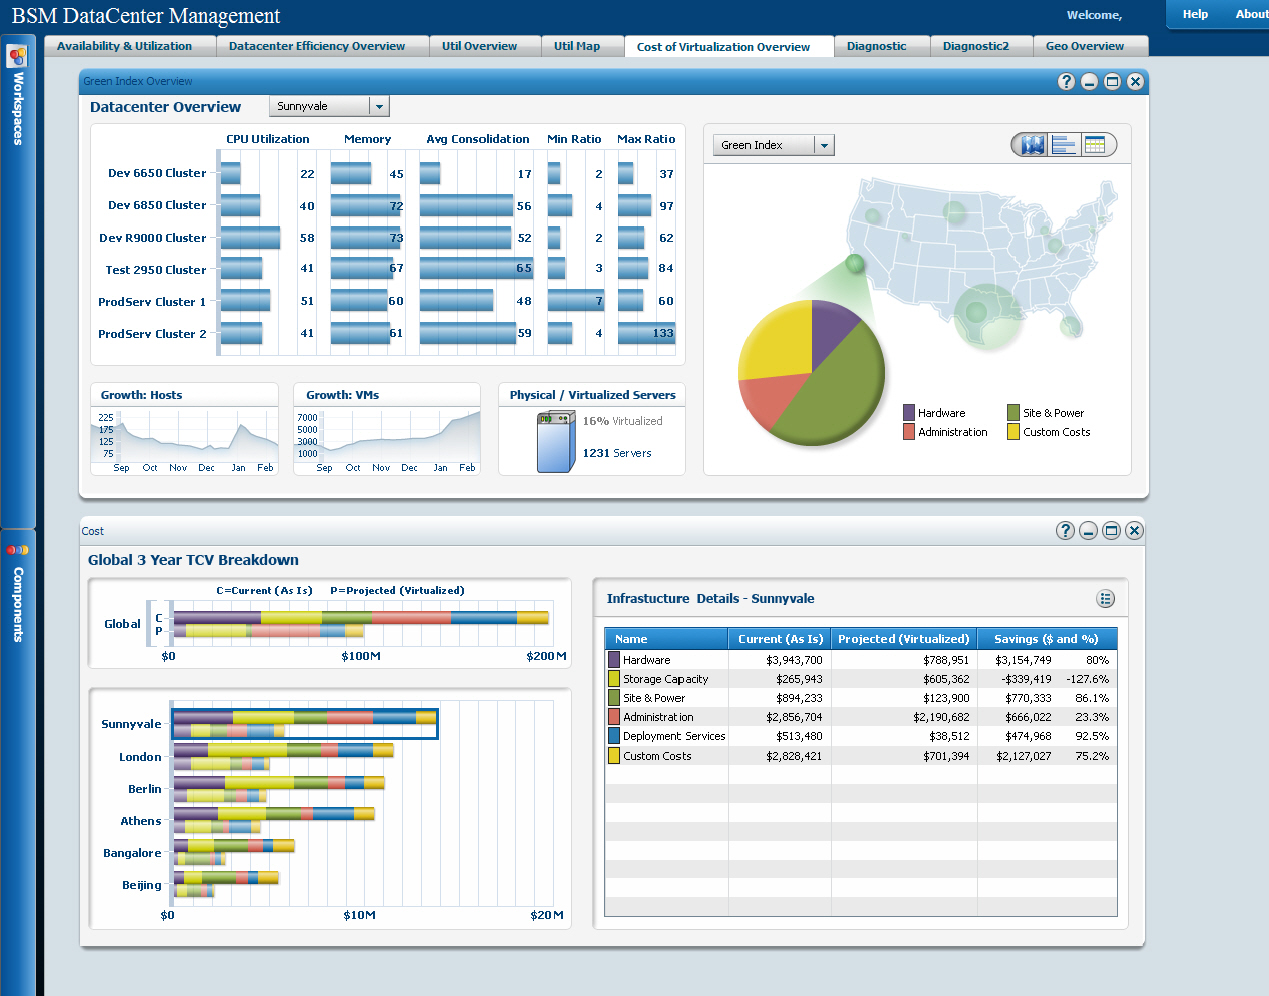Click the 1231 Servers text
1269x996 pixels.
coord(617,453)
